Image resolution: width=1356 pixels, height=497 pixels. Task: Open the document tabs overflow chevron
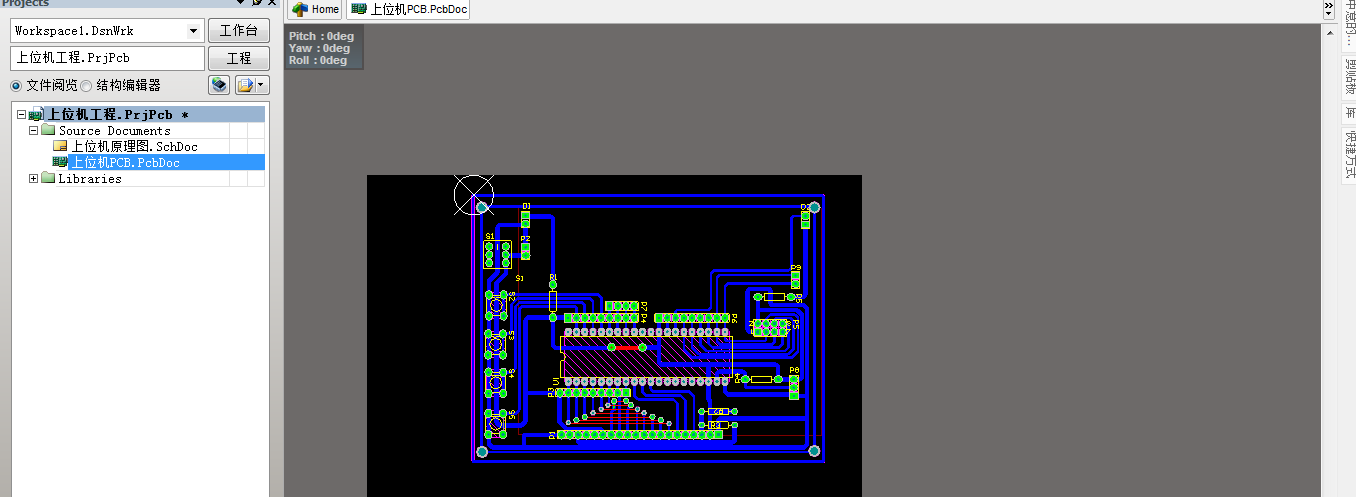pyautogui.click(x=1329, y=7)
